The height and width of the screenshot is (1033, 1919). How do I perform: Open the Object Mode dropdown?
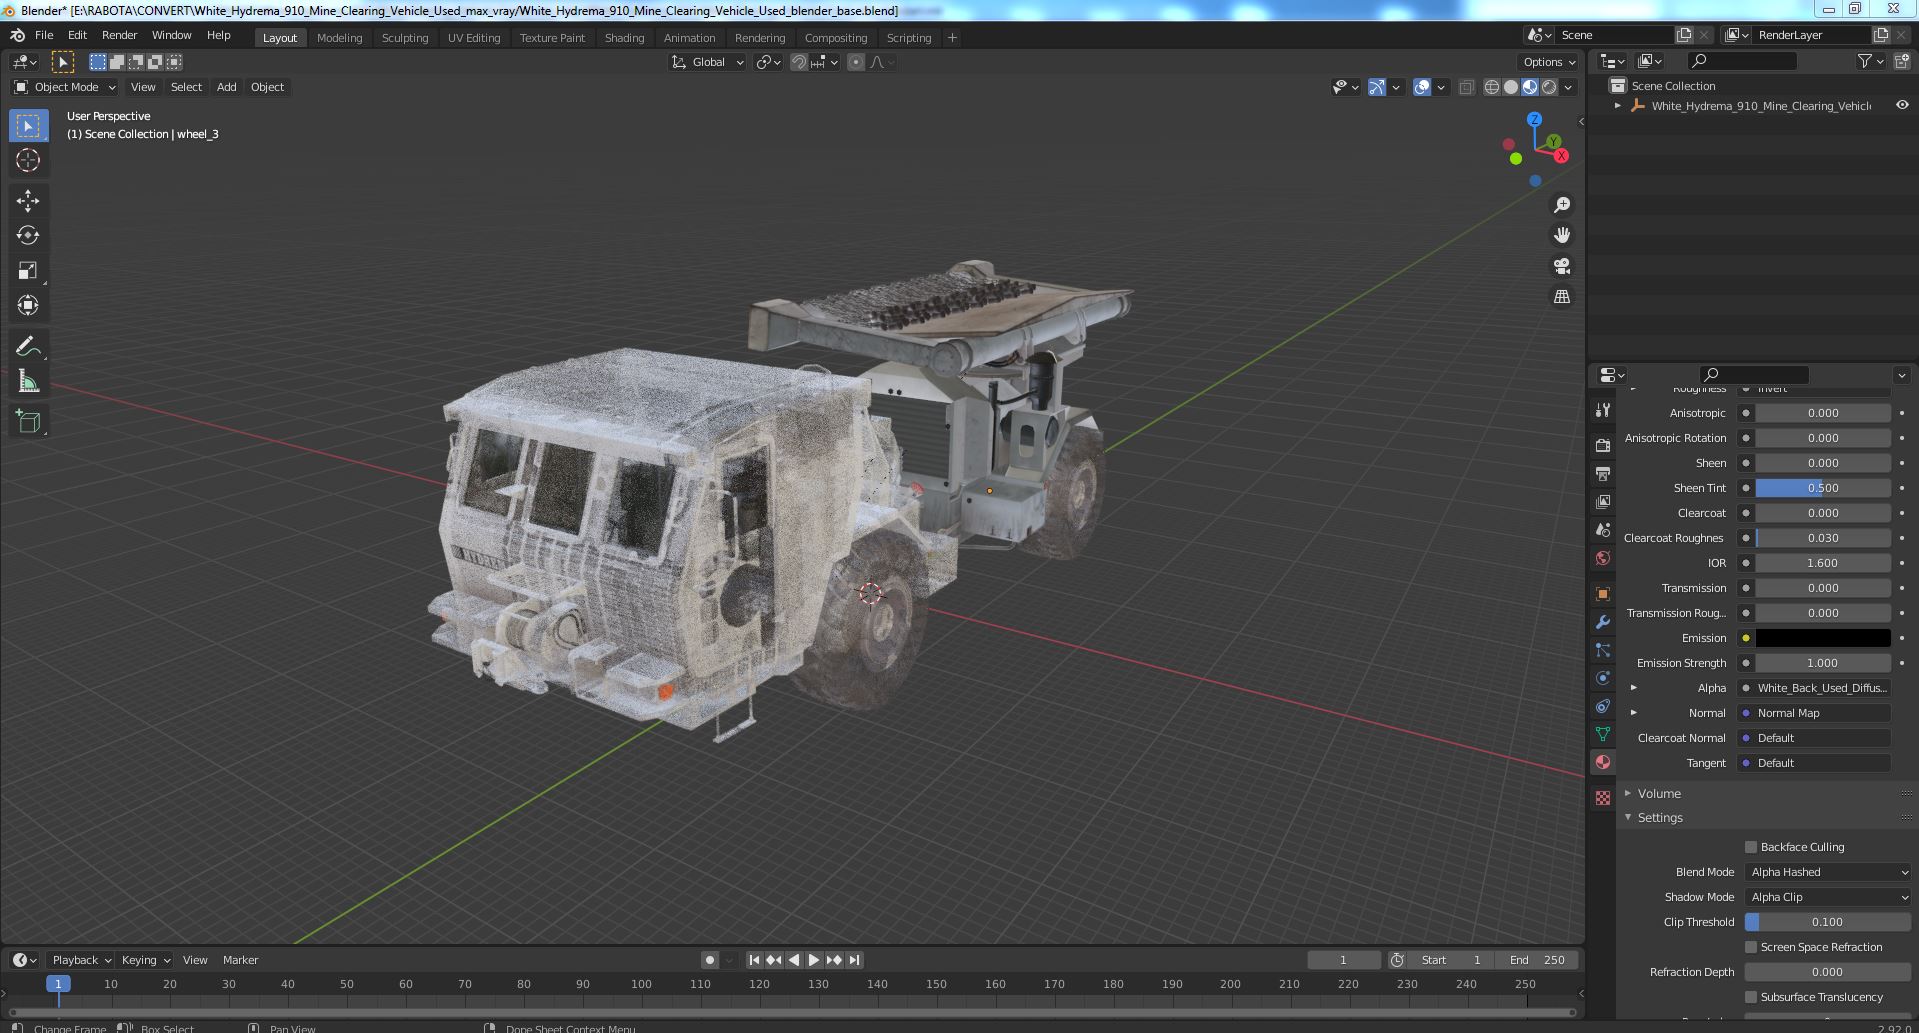coord(65,87)
